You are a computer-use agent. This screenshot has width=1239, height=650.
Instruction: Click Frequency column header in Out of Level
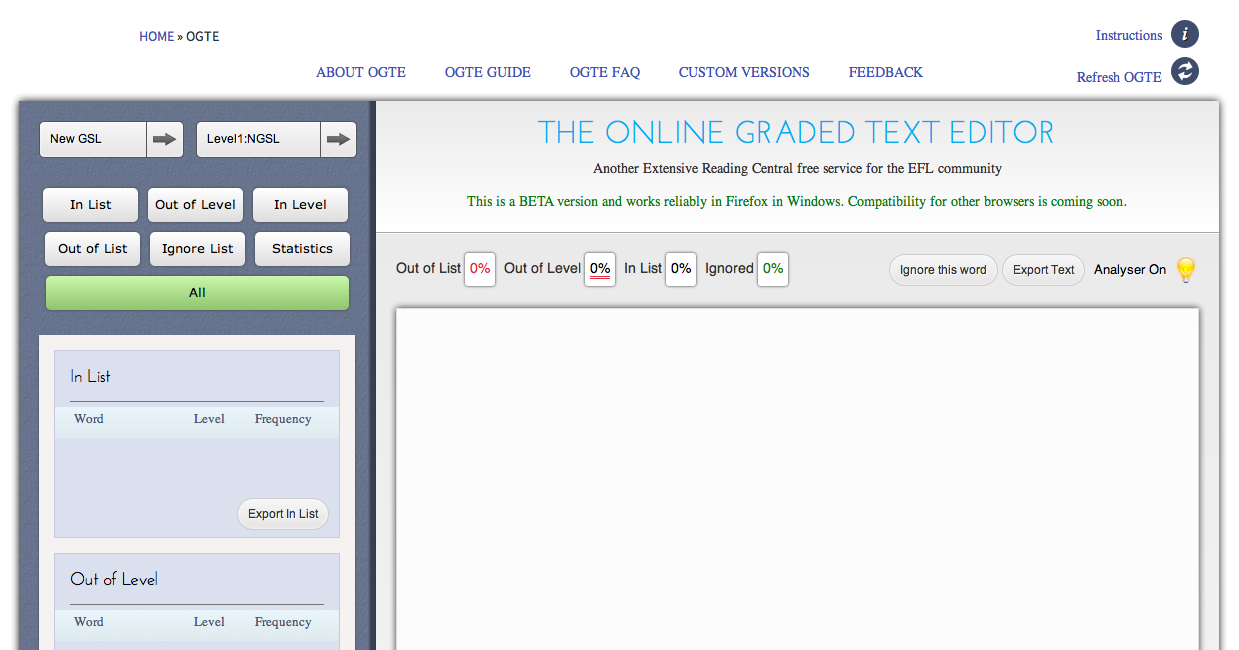283,622
